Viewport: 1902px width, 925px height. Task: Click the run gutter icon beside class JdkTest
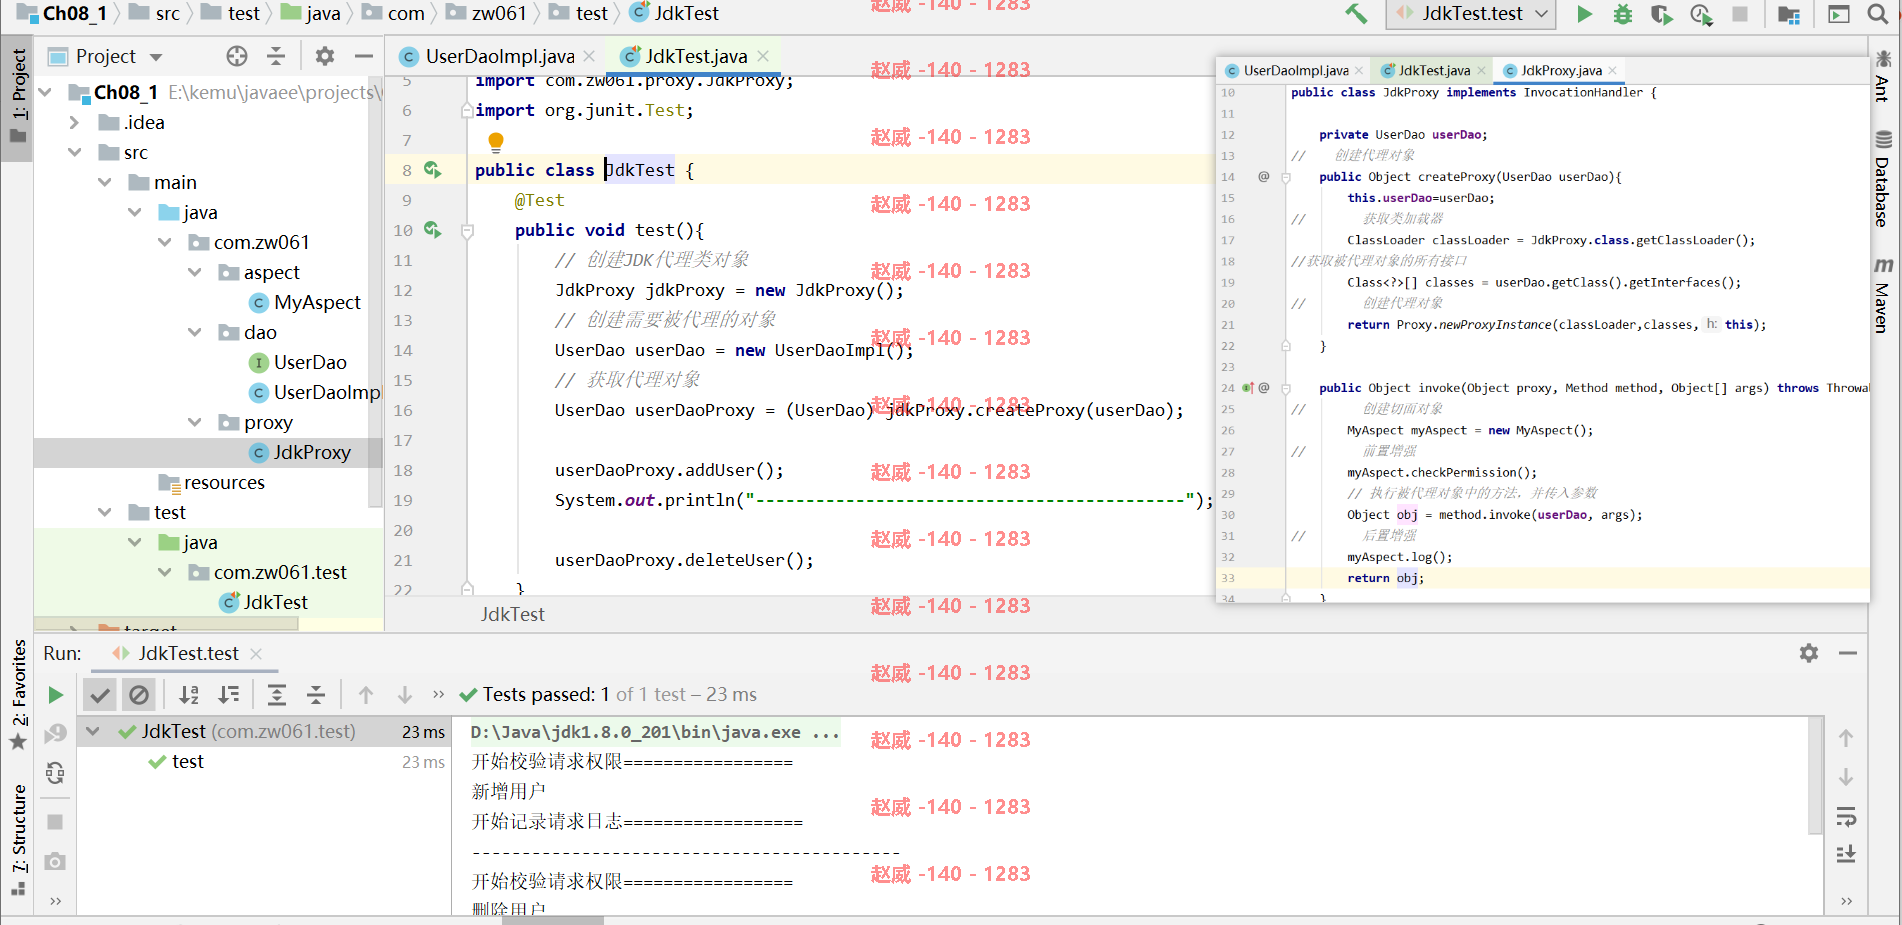(432, 169)
